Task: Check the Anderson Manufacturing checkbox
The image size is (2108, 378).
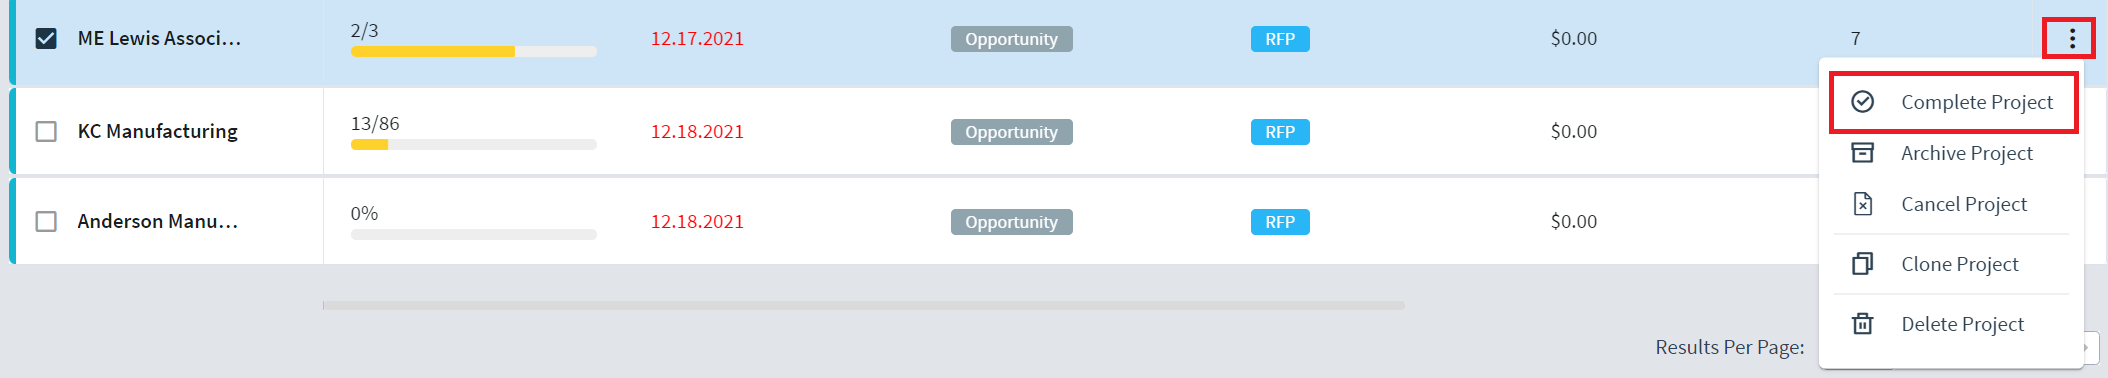Action: (46, 221)
